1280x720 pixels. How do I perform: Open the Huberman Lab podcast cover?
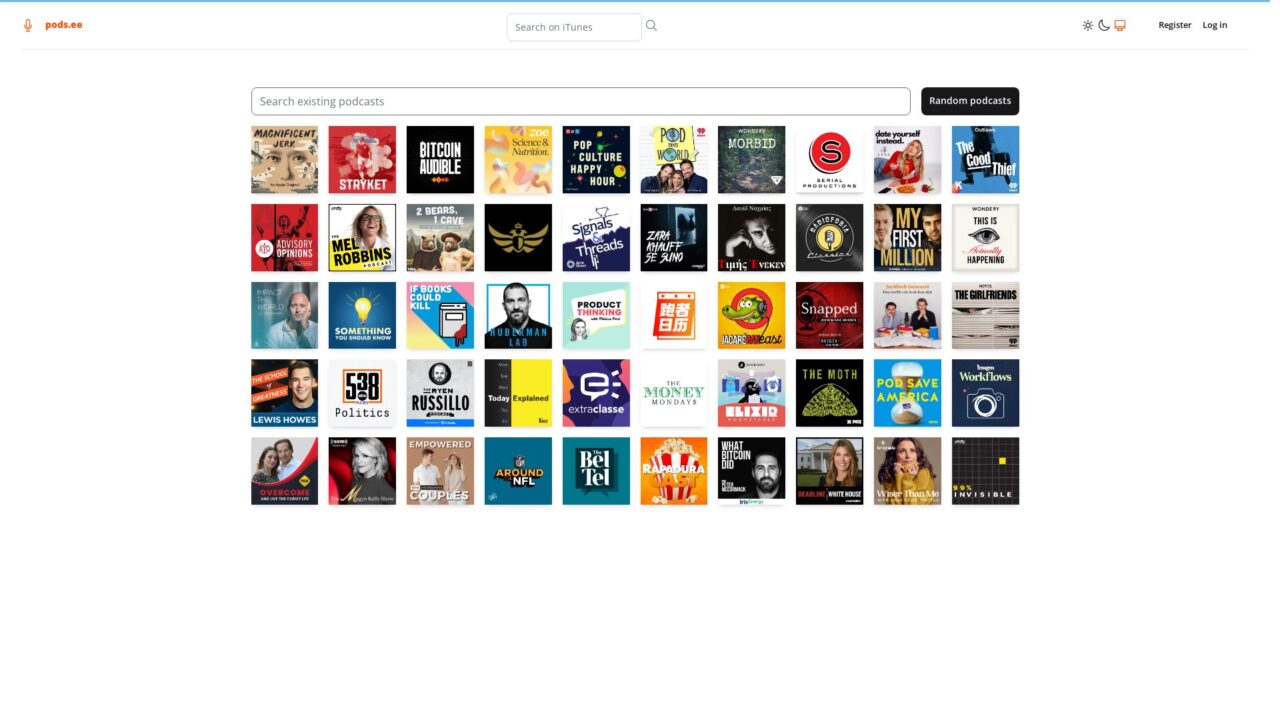coord(518,315)
